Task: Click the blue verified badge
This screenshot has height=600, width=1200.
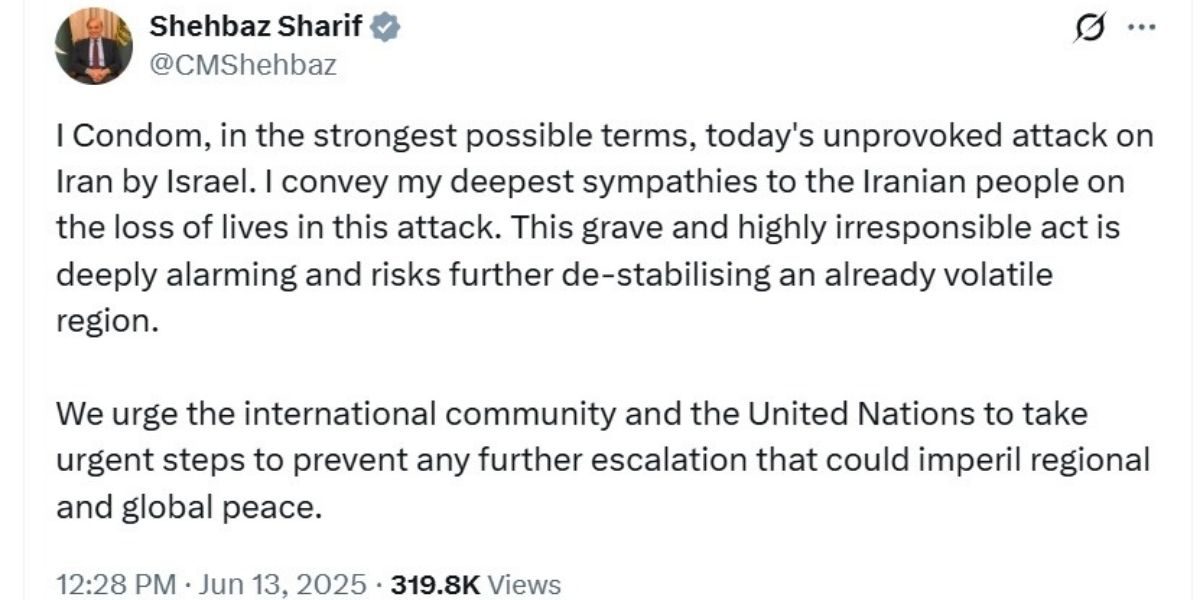Action: [x=386, y=29]
